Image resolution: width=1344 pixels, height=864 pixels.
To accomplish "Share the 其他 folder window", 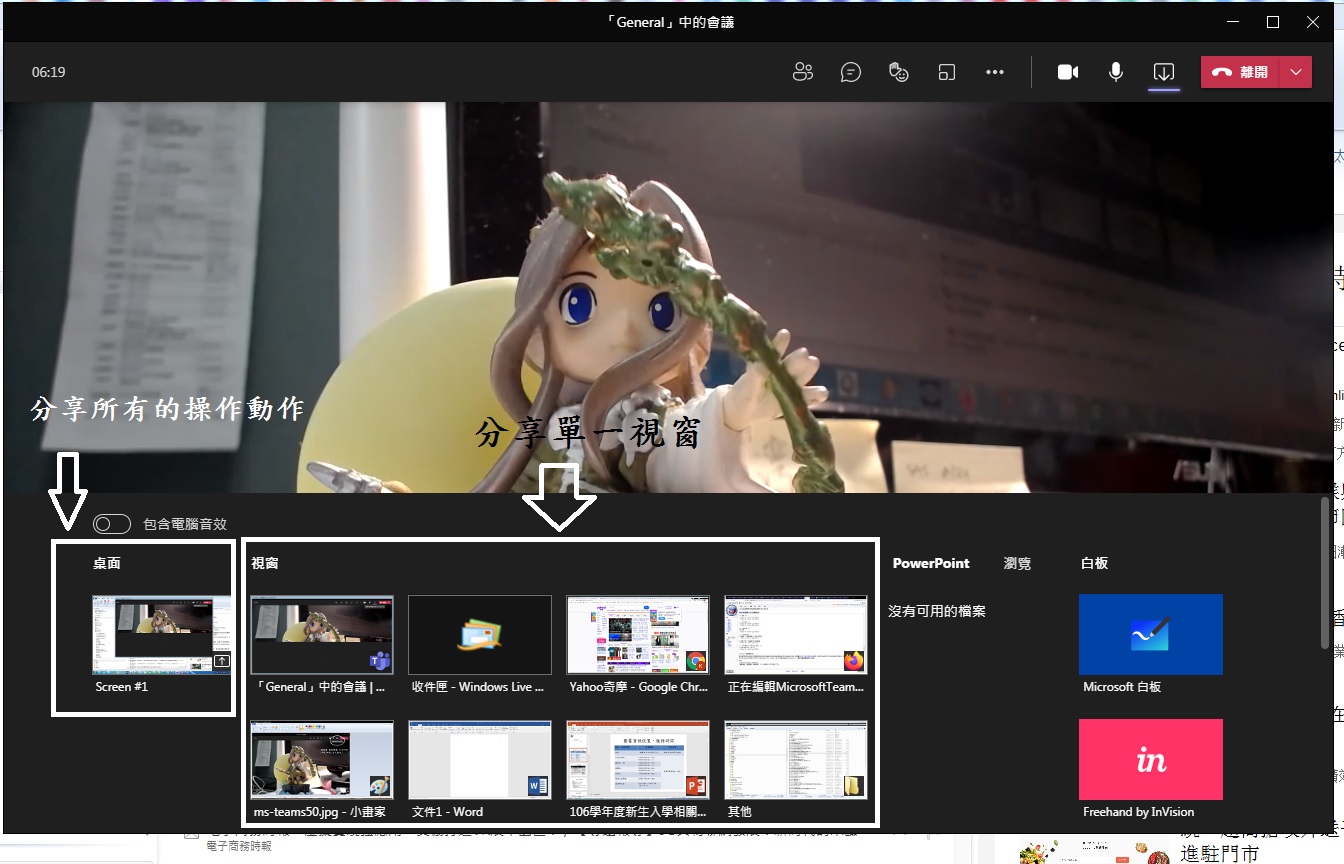I will (796, 759).
